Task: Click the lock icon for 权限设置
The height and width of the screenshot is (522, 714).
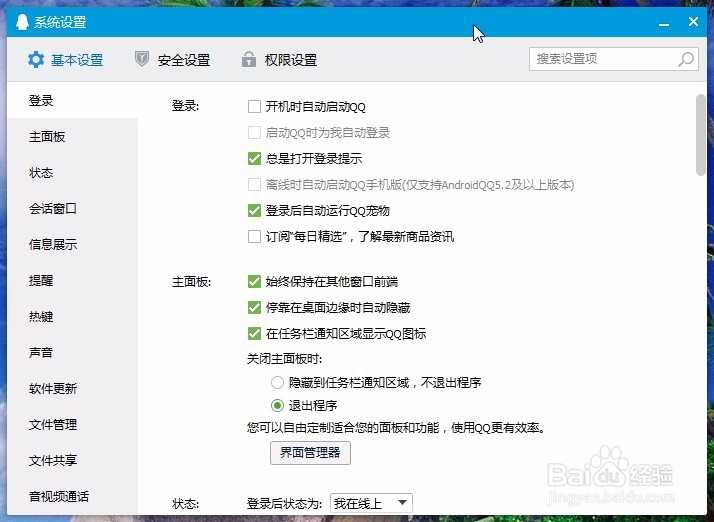Action: [249, 59]
